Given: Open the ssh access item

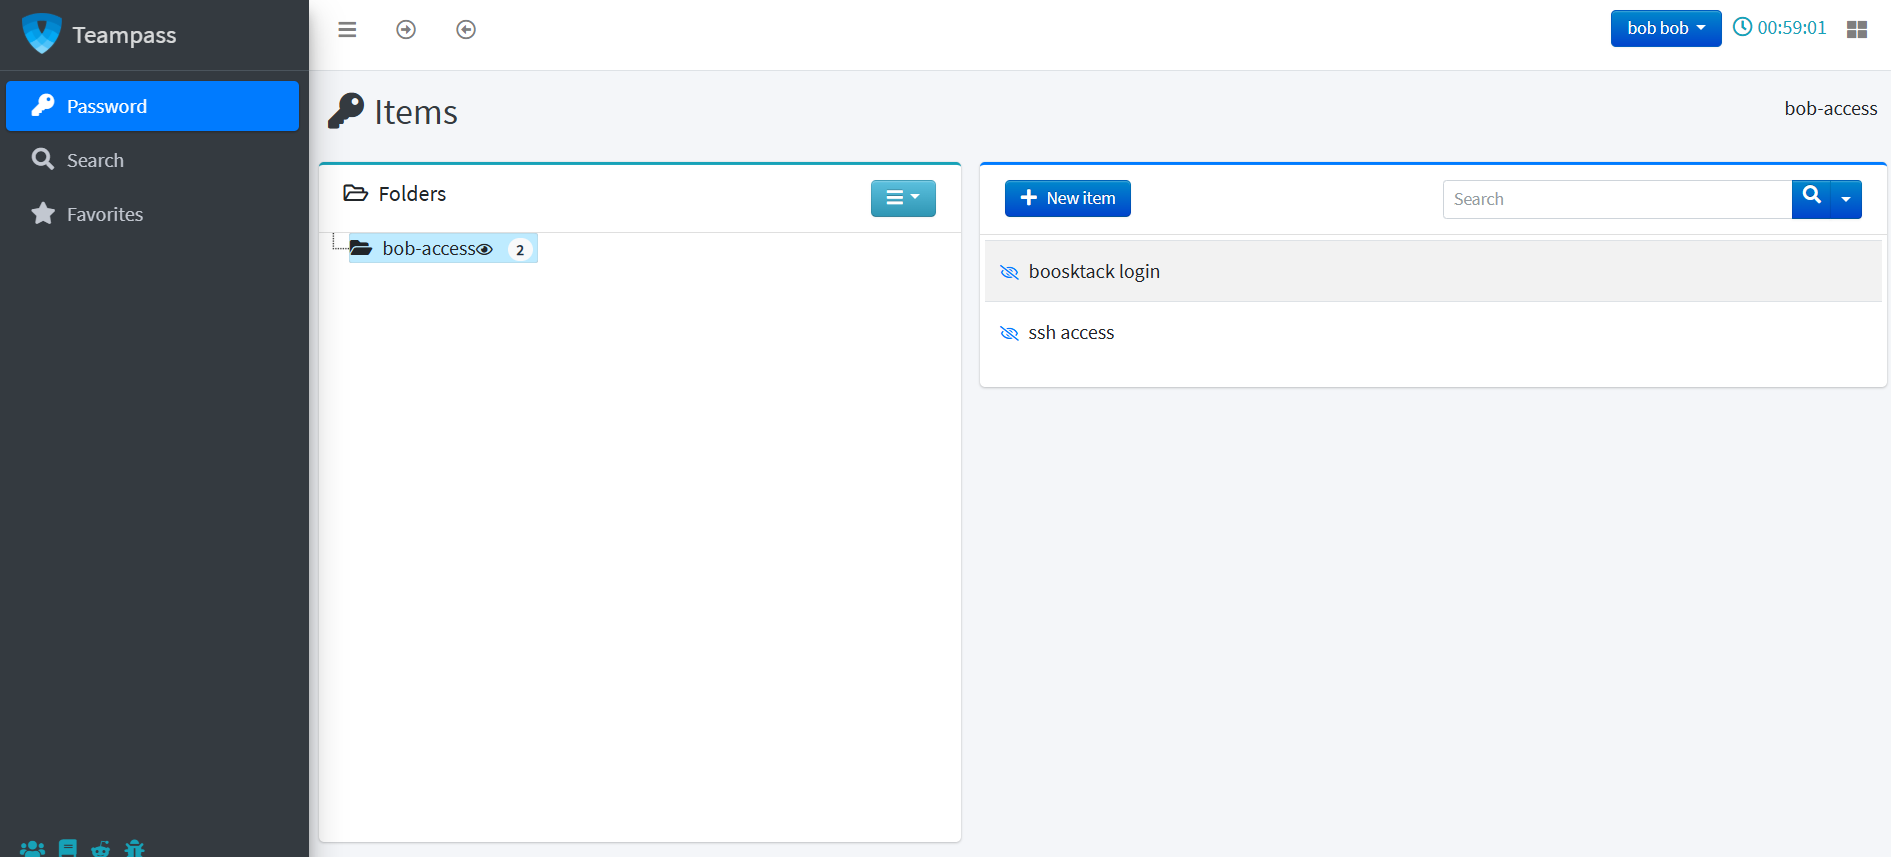Looking at the screenshot, I should [1433, 333].
